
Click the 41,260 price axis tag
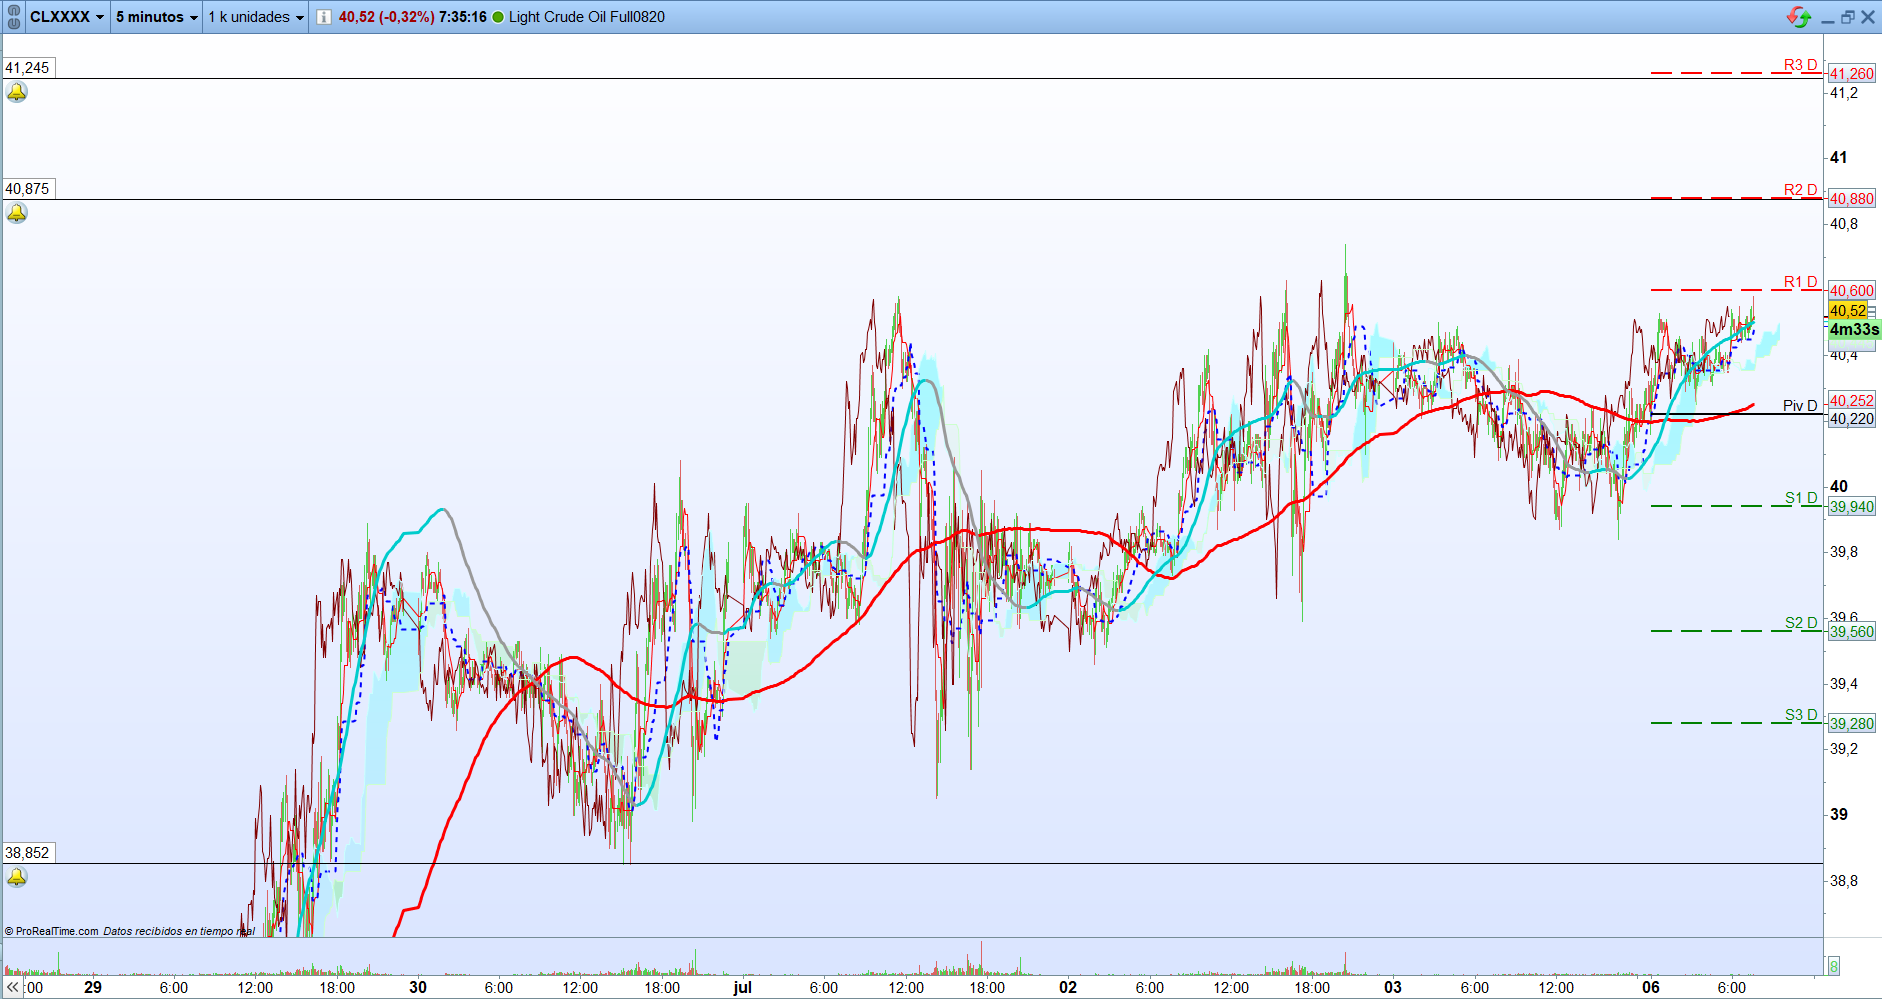click(x=1852, y=74)
